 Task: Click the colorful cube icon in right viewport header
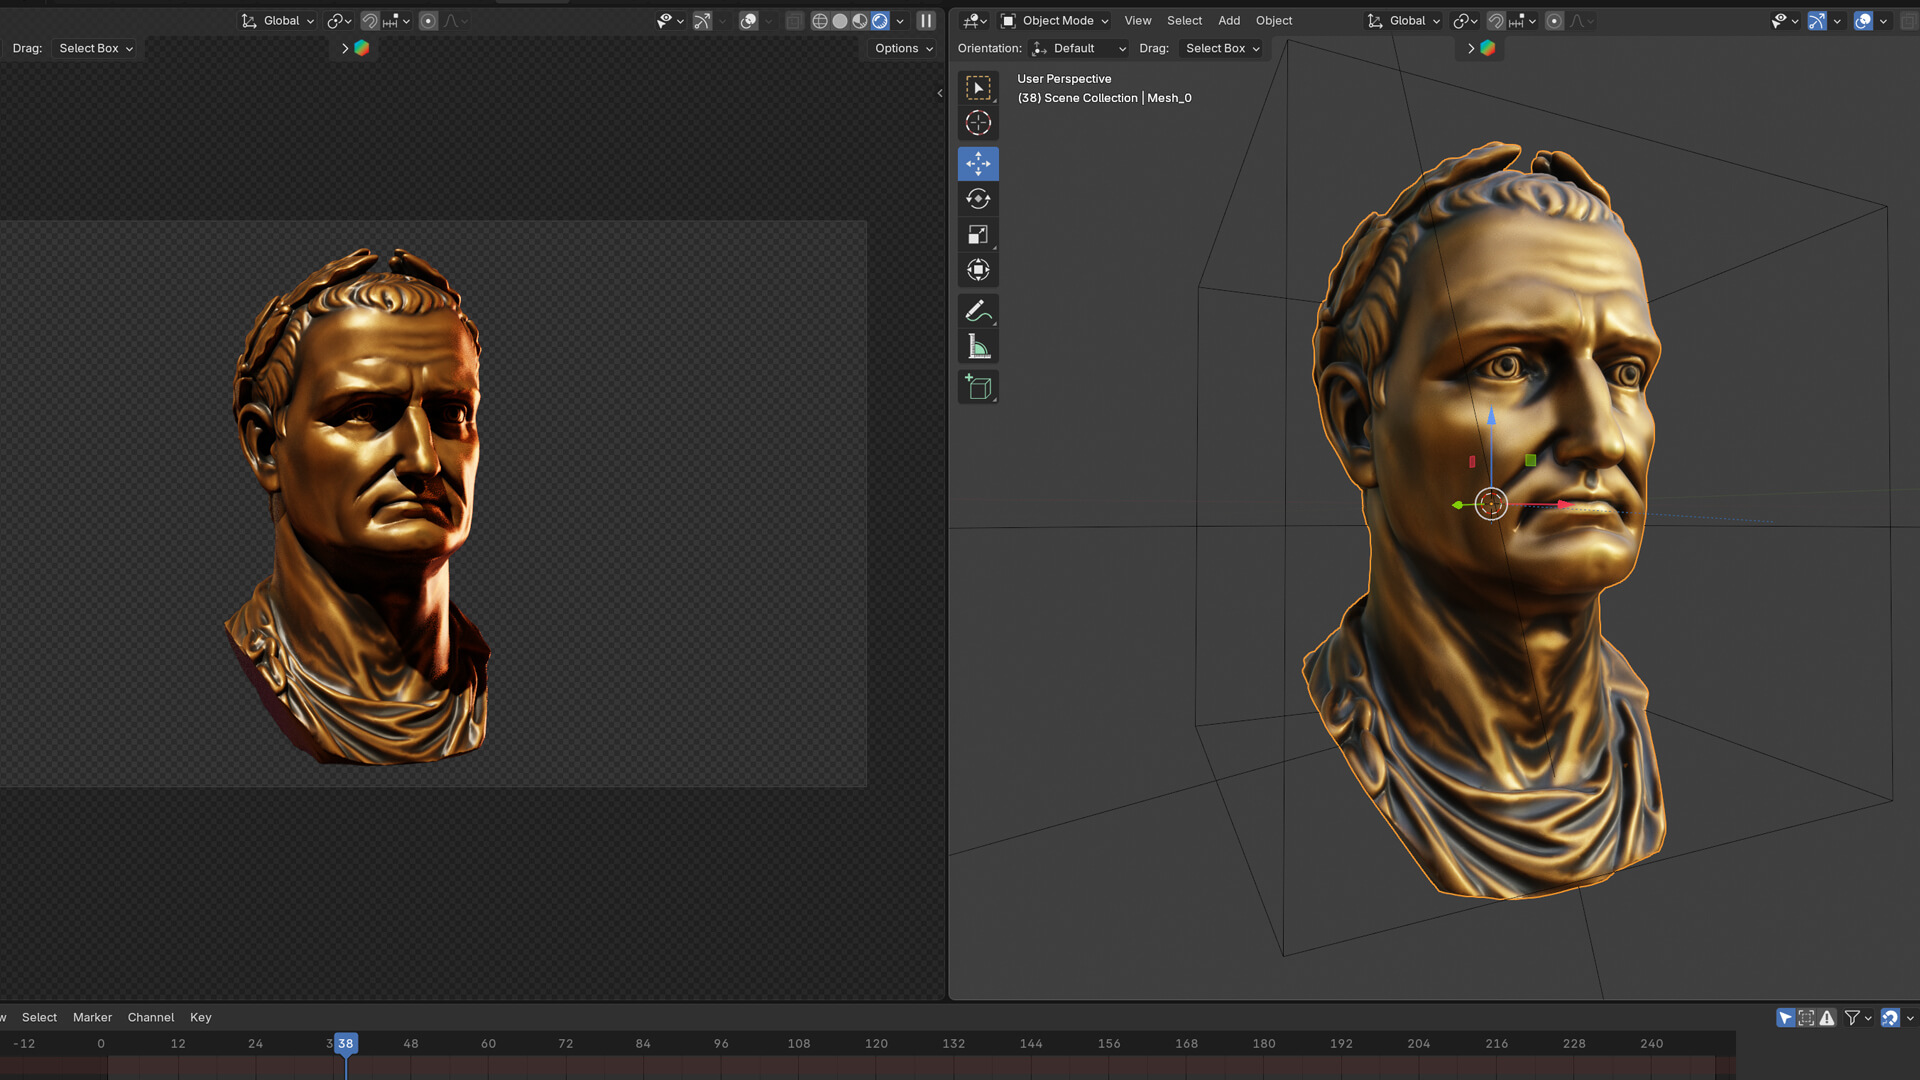[x=1488, y=48]
